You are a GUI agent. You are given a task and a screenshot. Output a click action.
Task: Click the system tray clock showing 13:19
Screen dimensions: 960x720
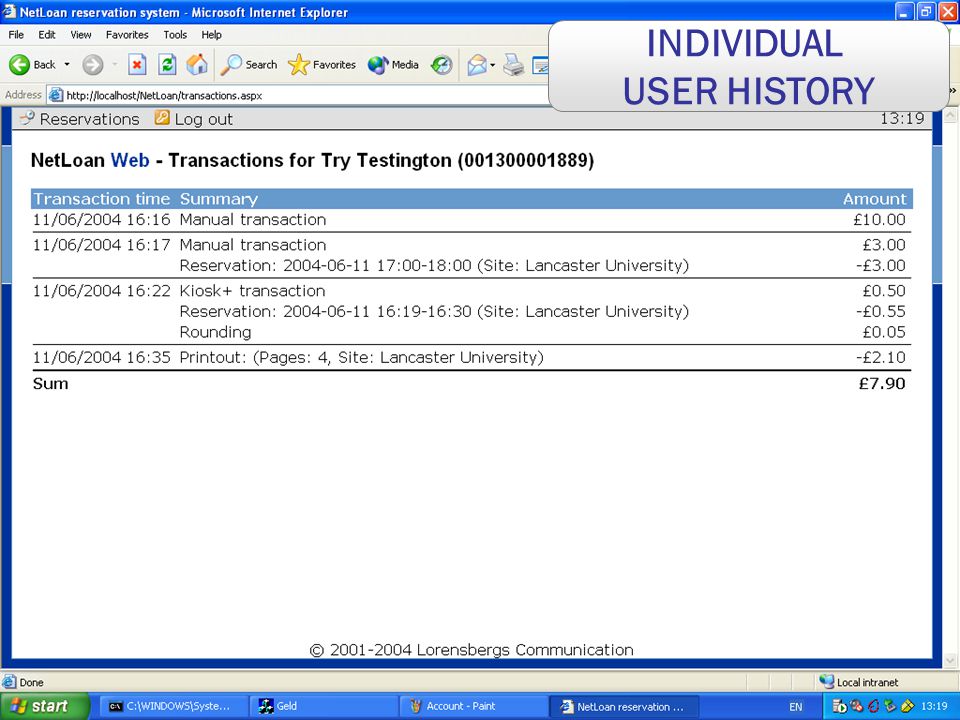tap(934, 707)
